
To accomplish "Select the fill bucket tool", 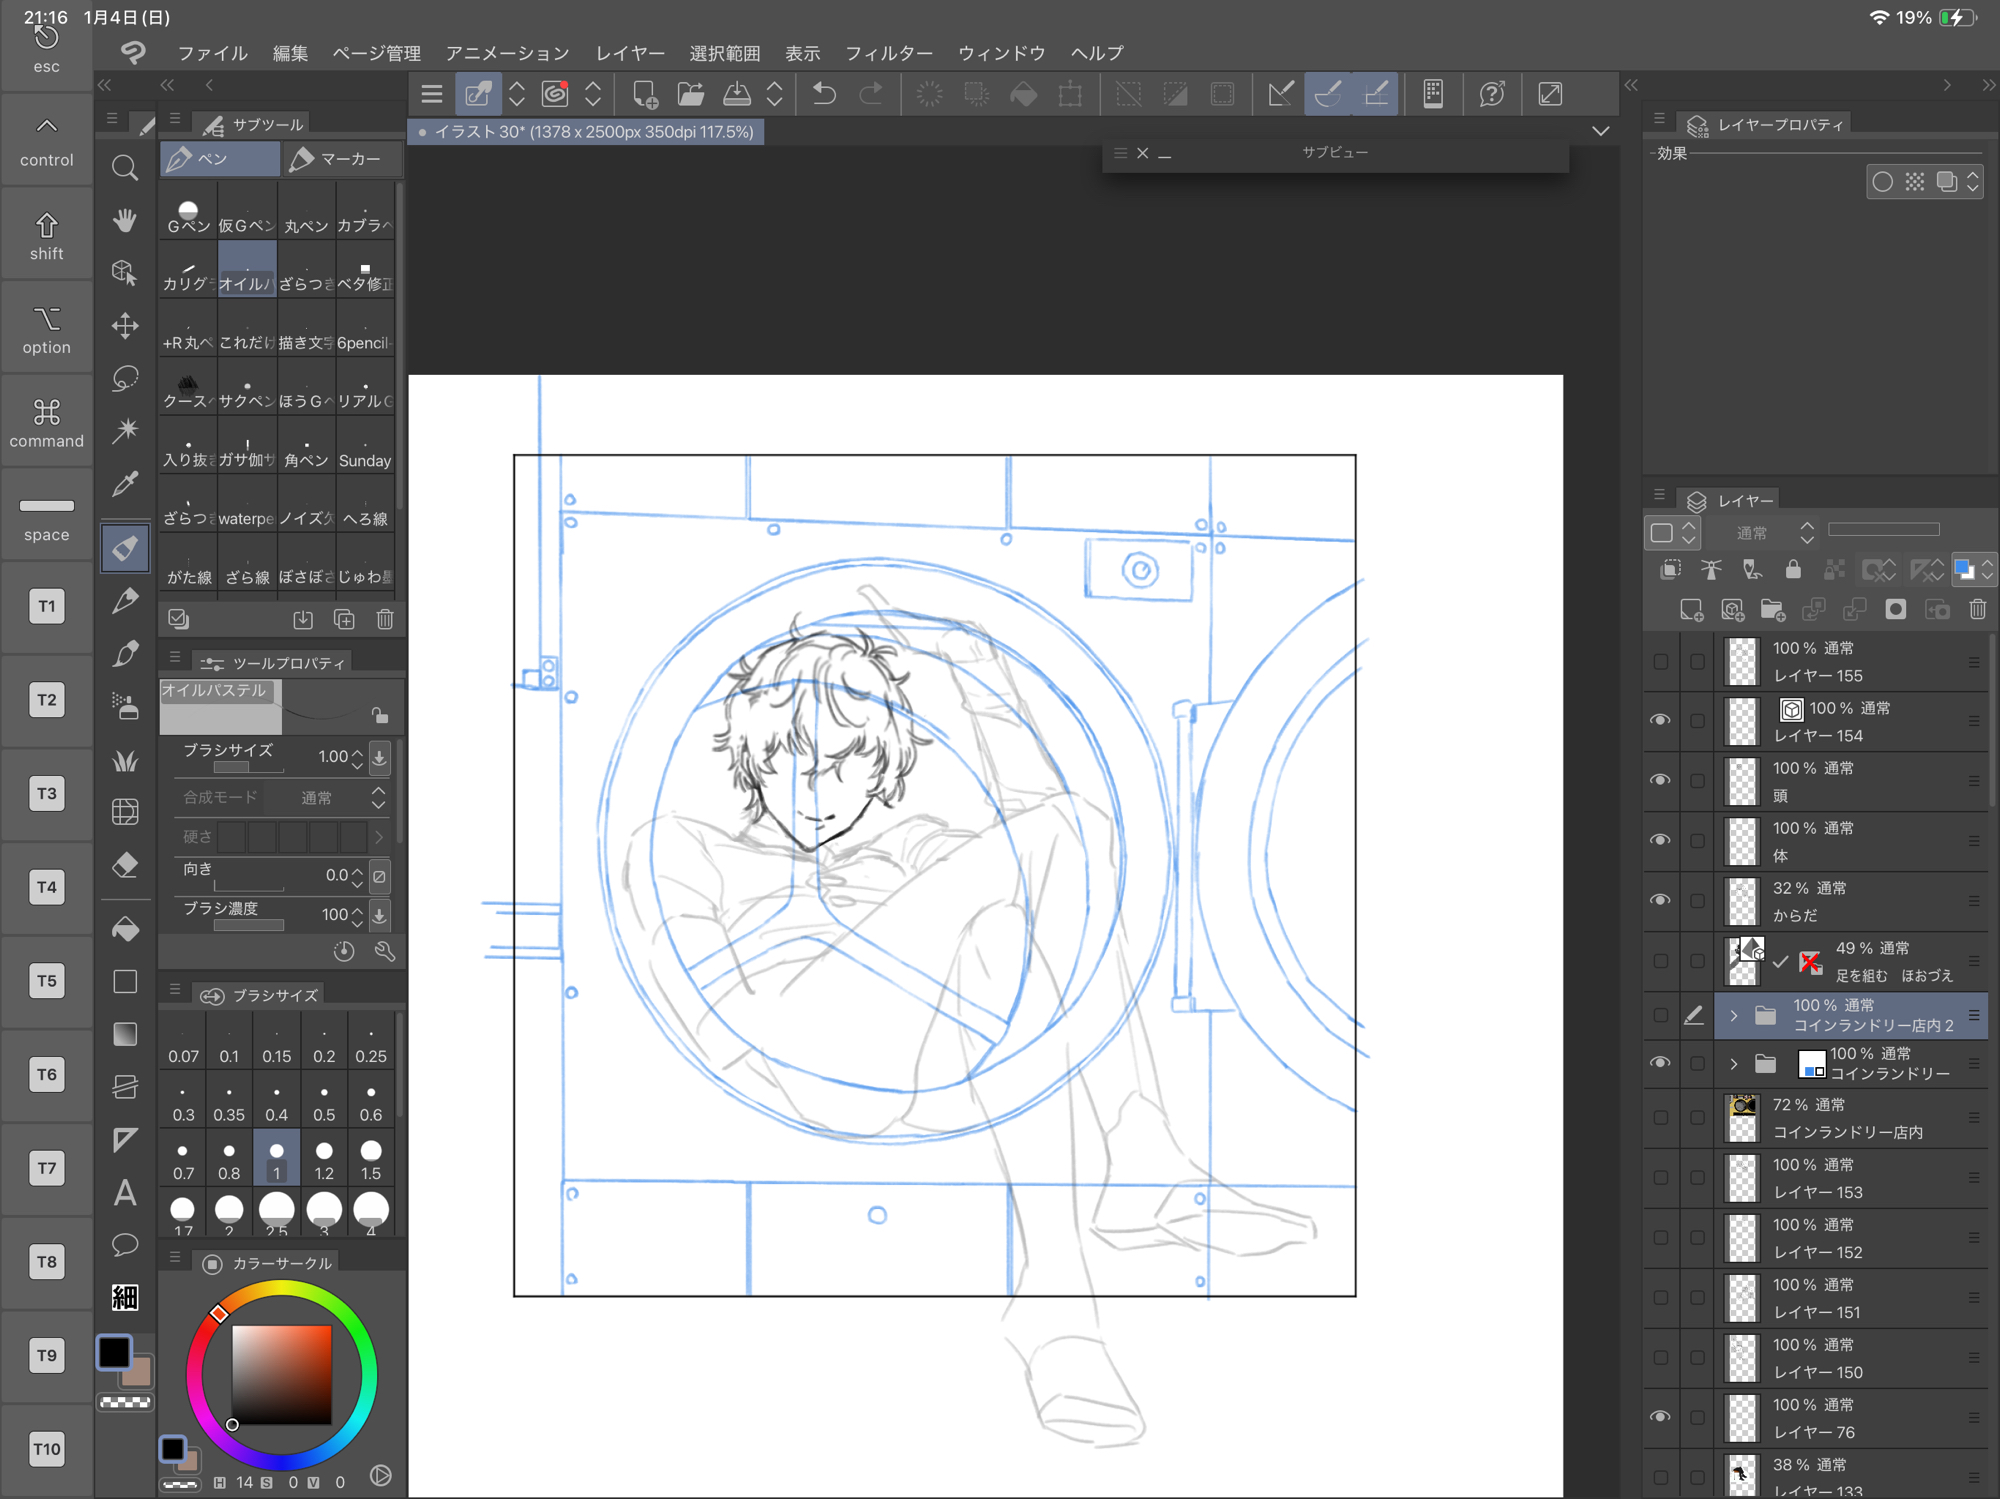I will [x=125, y=929].
